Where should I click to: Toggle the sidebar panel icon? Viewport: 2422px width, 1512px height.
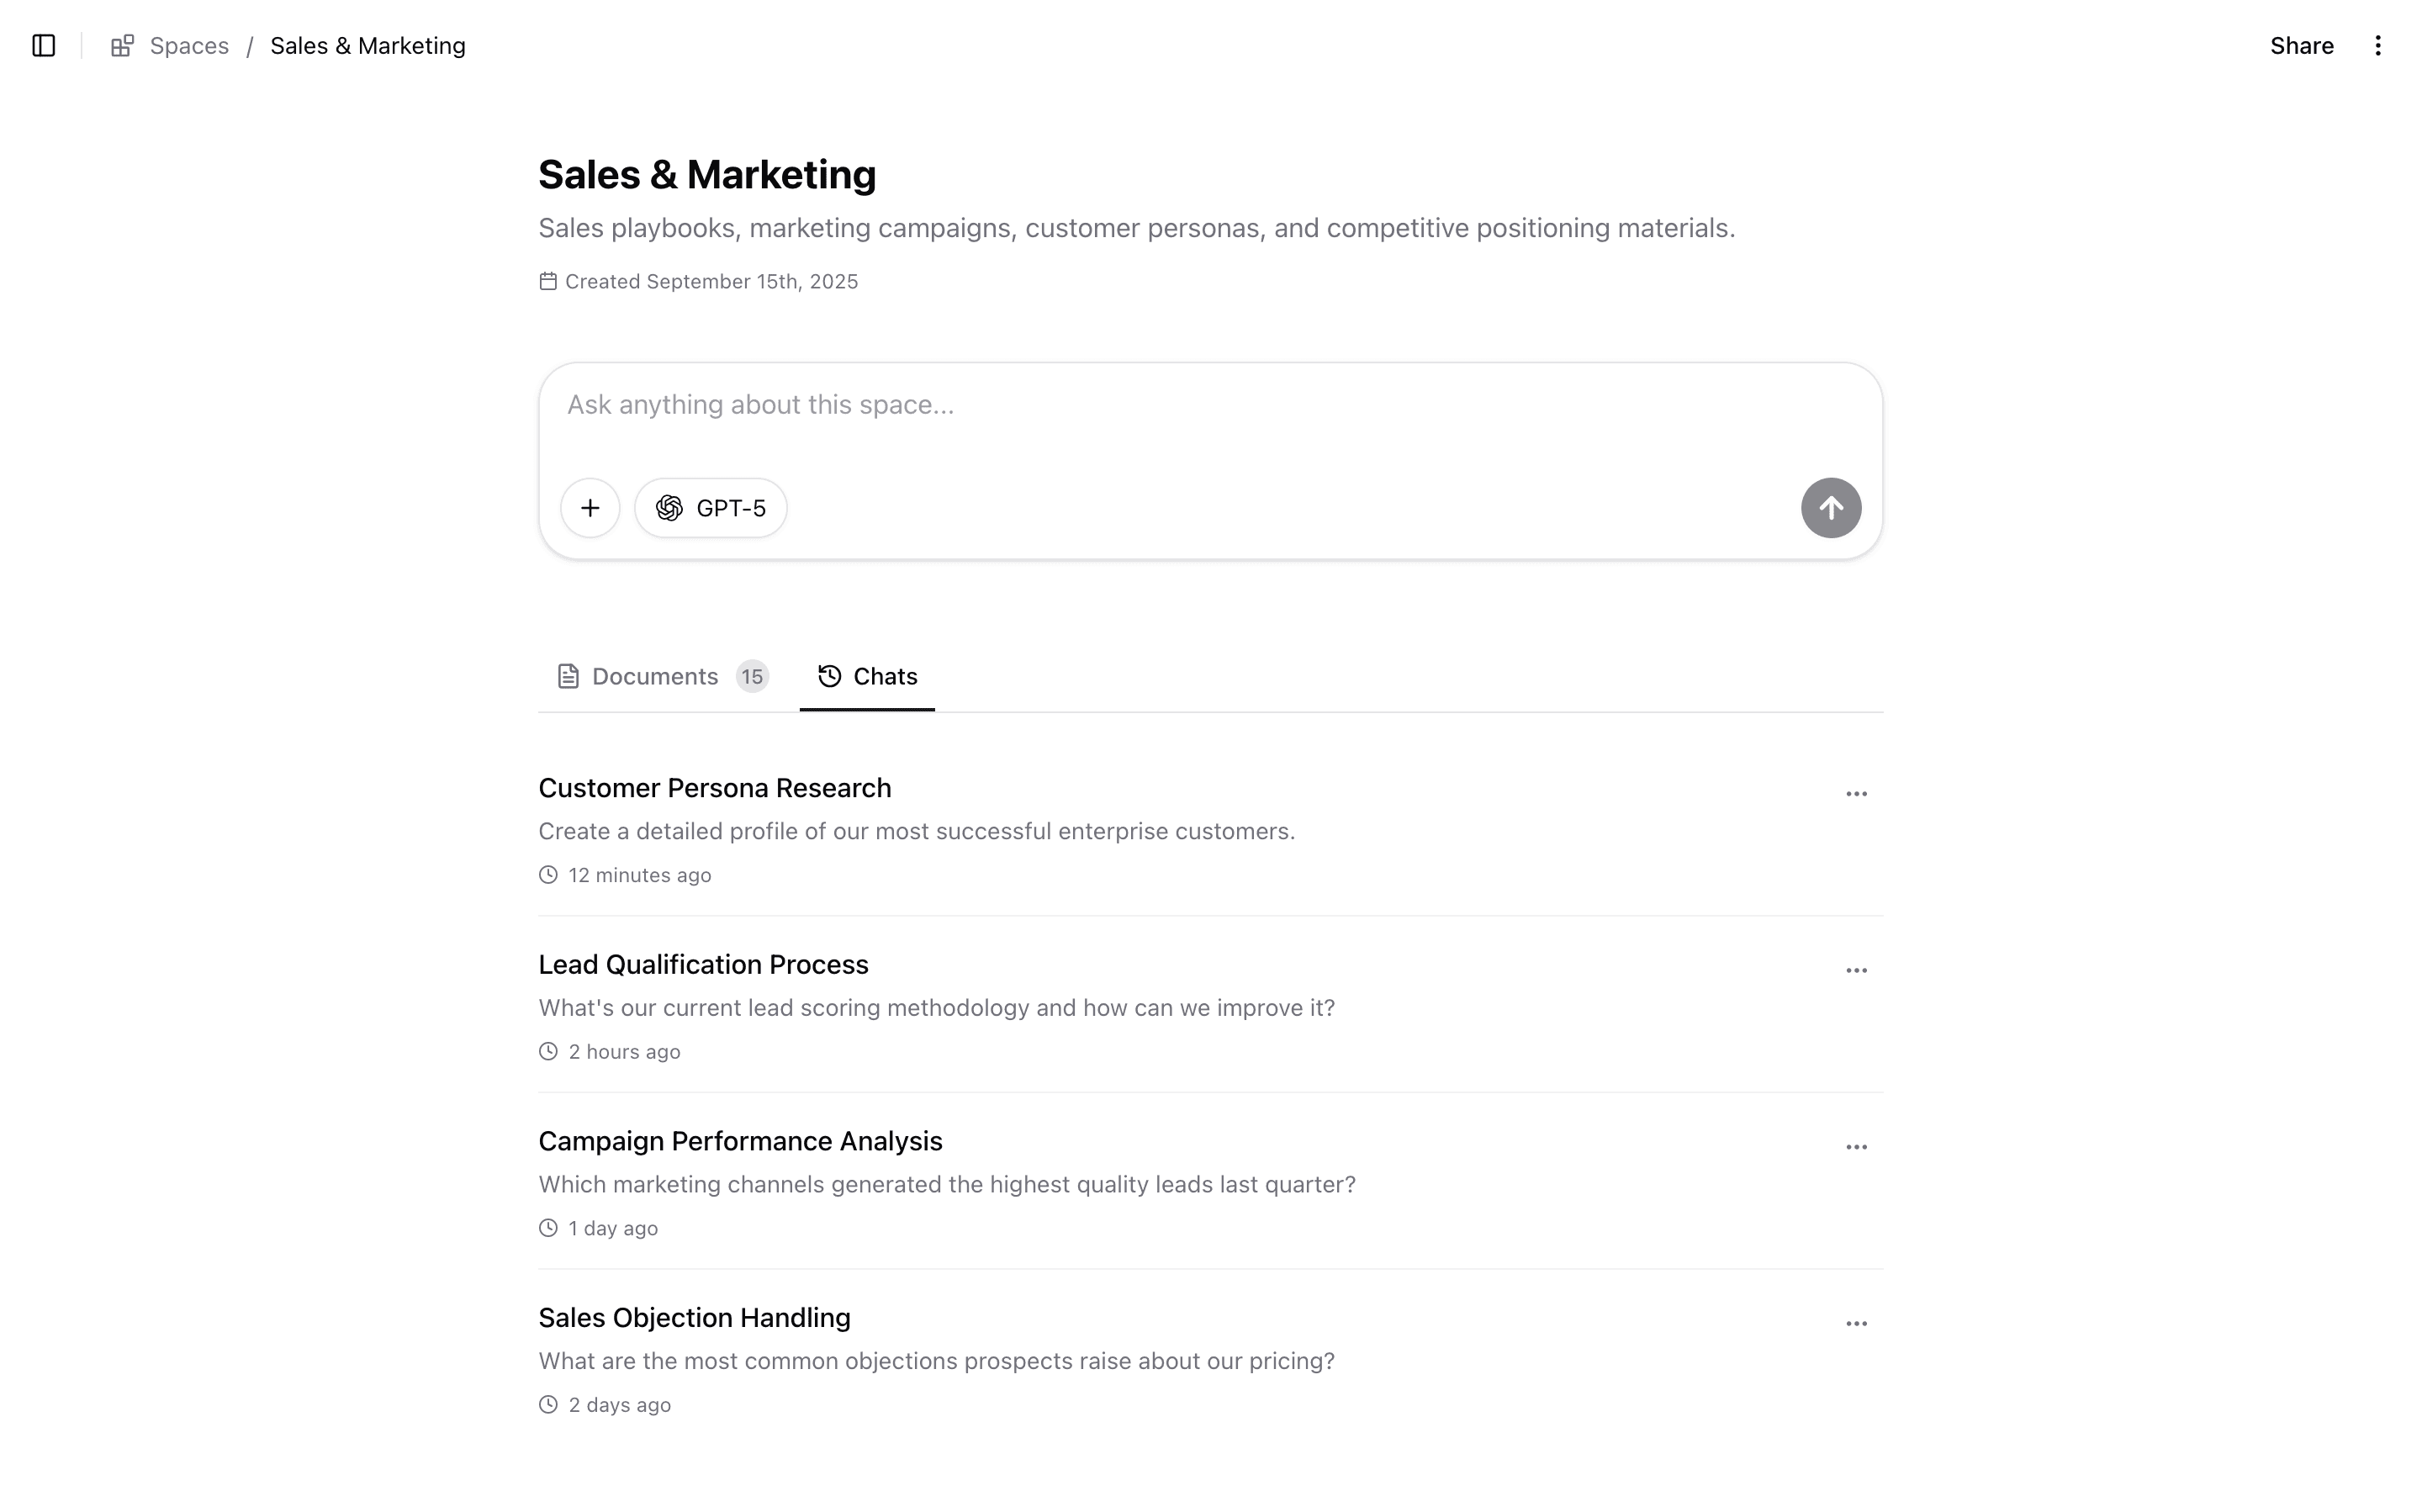[43, 46]
